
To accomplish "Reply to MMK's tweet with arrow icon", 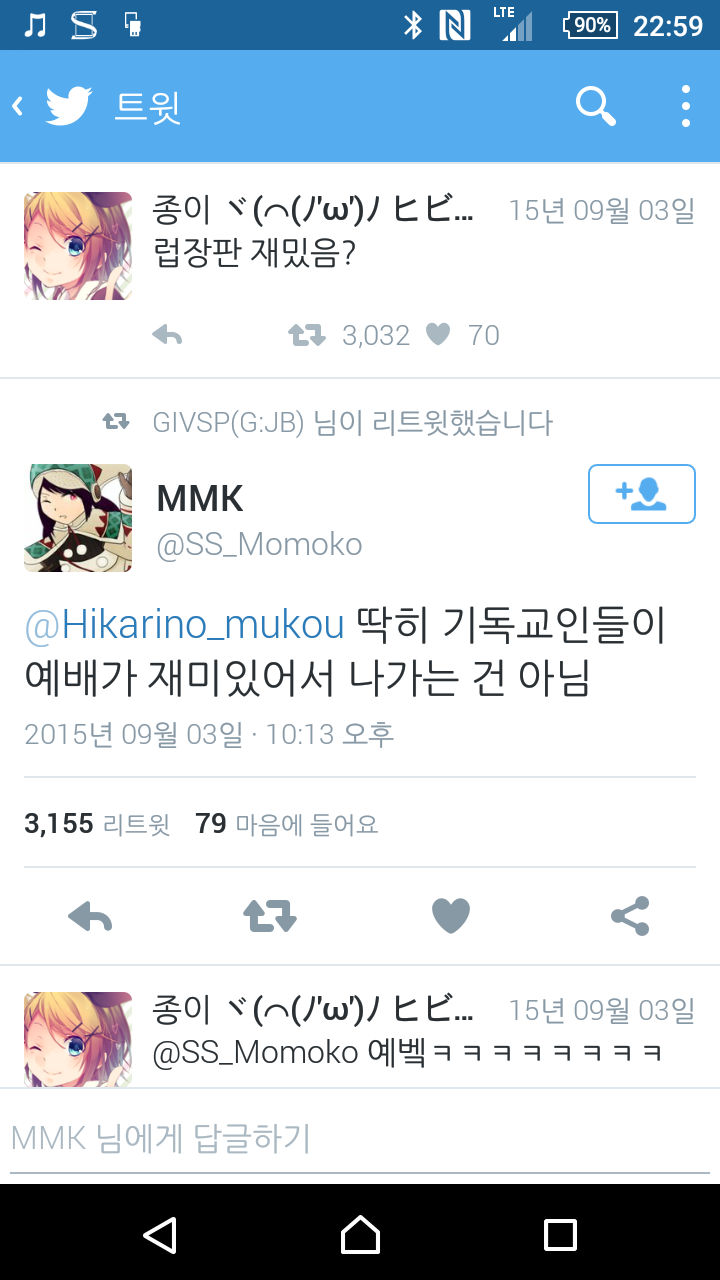I will [90, 916].
